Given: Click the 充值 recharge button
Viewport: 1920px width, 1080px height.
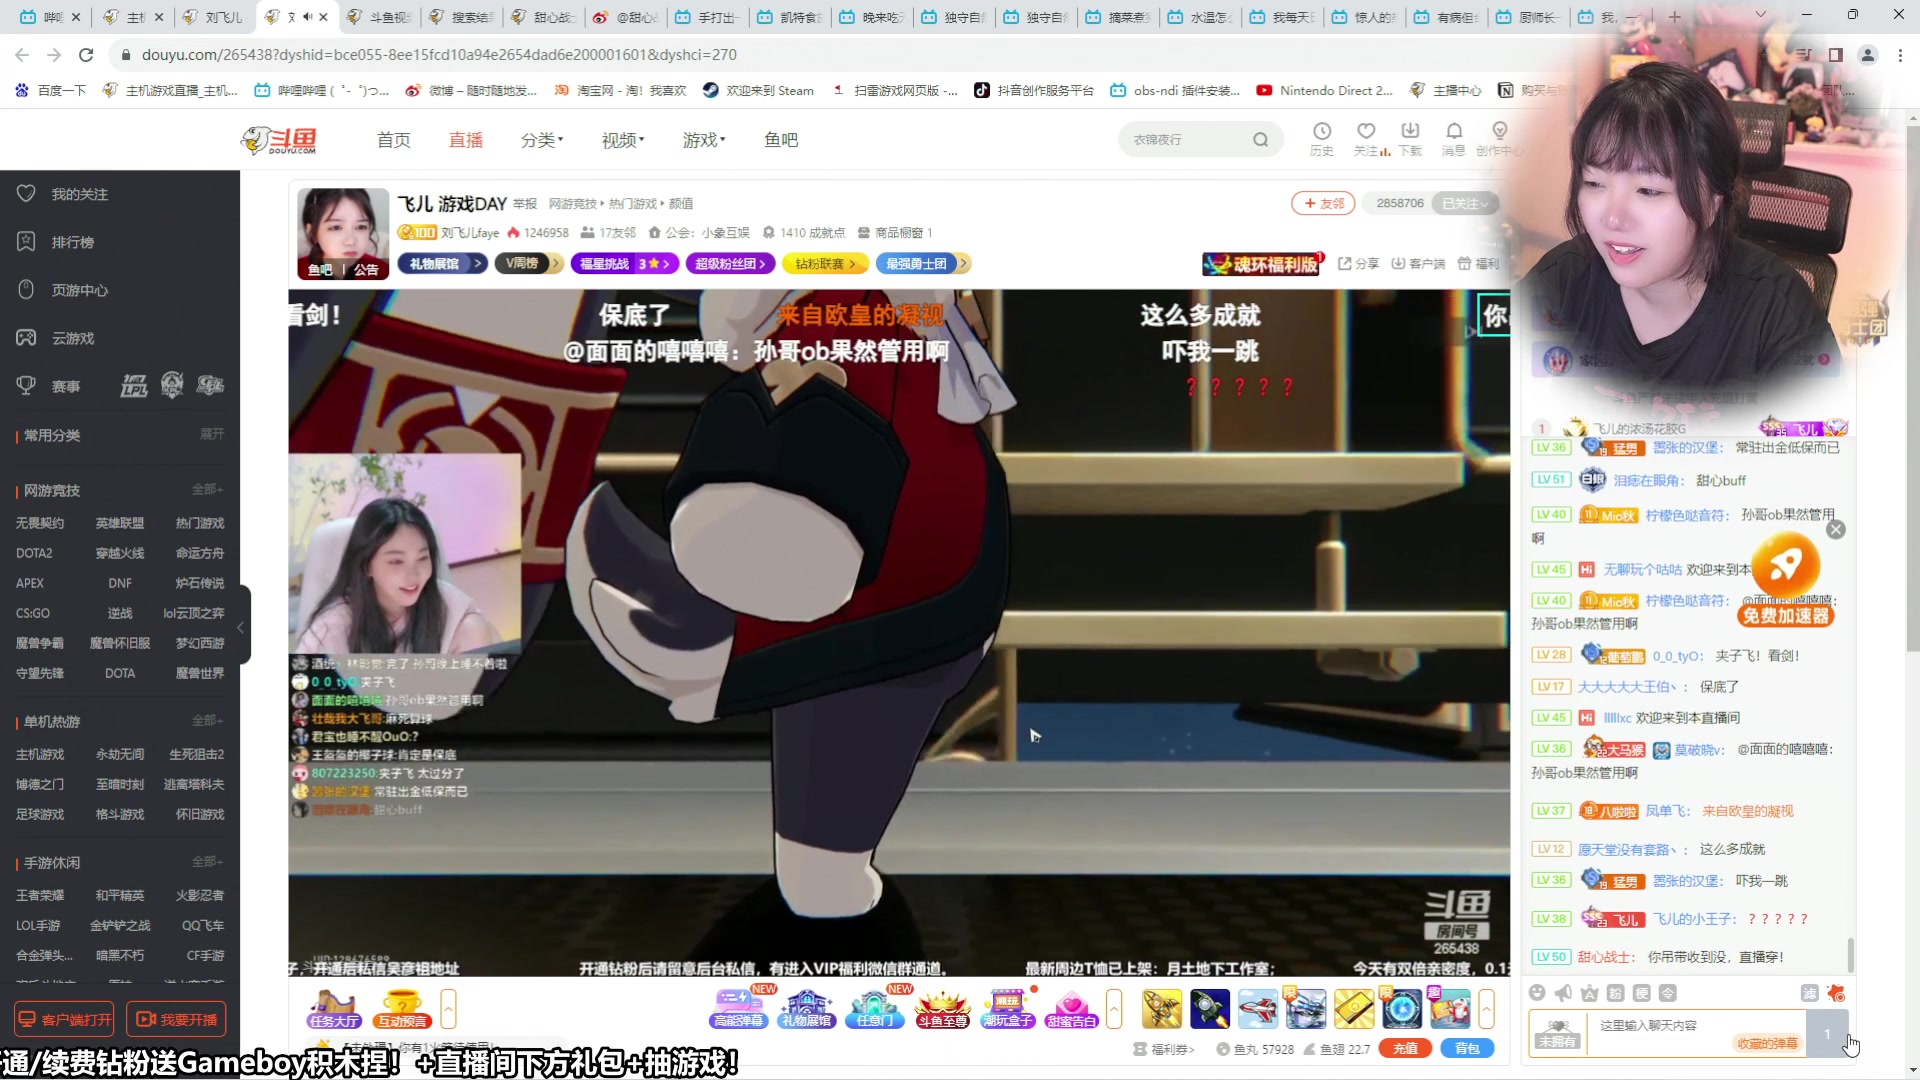Looking at the screenshot, I should tap(1404, 1049).
